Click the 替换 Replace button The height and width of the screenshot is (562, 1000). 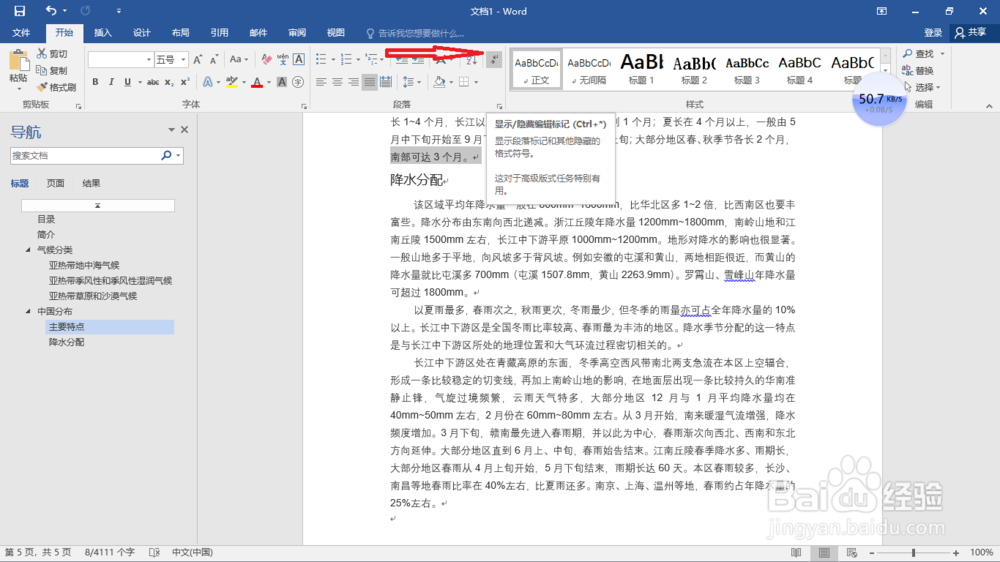pos(919,70)
